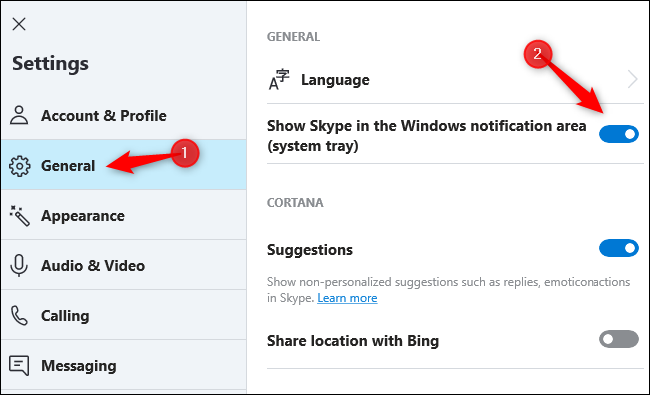
Task: Close the Settings panel with X icon
Action: [19, 24]
